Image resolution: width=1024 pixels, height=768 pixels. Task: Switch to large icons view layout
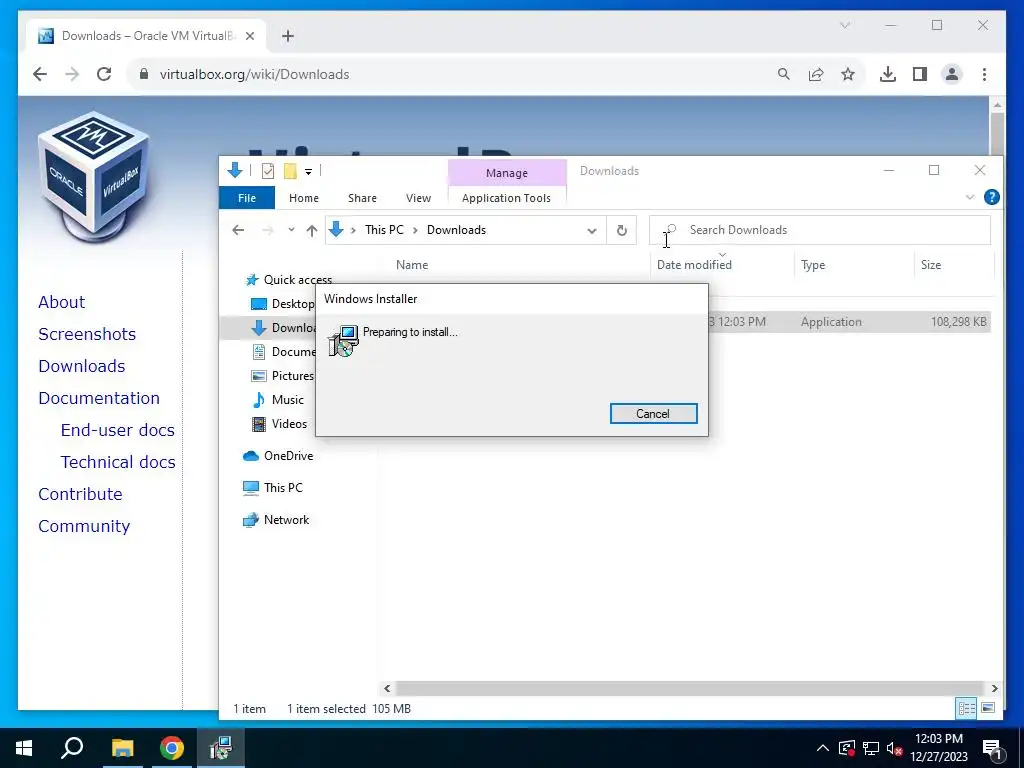coord(987,708)
